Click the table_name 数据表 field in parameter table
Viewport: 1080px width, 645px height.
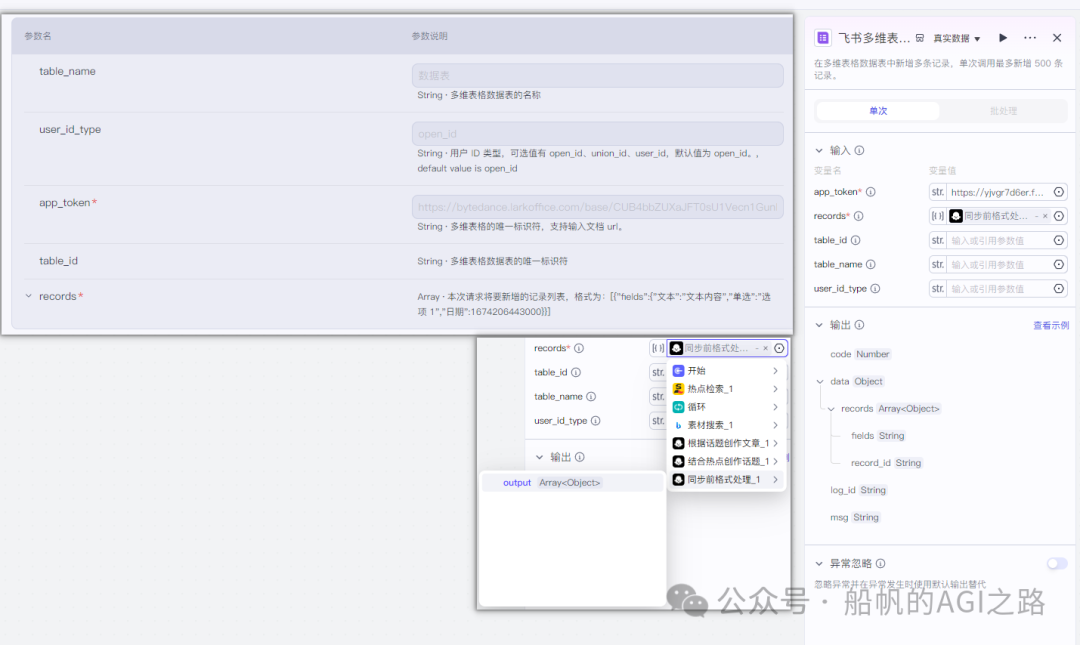pyautogui.click(x=597, y=76)
